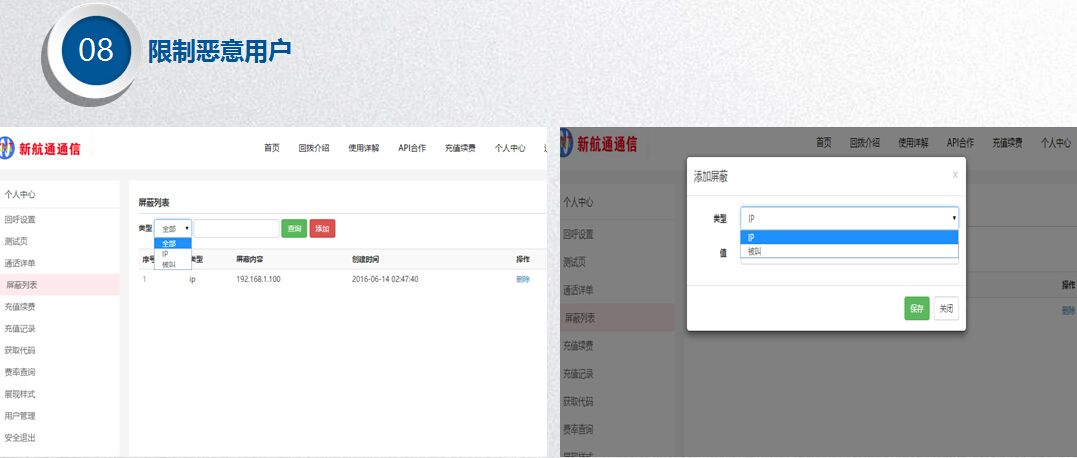This screenshot has width=1077, height=458.
Task: Select 通话详单 in the left screenshot's sidebar
Action: pos(20,263)
